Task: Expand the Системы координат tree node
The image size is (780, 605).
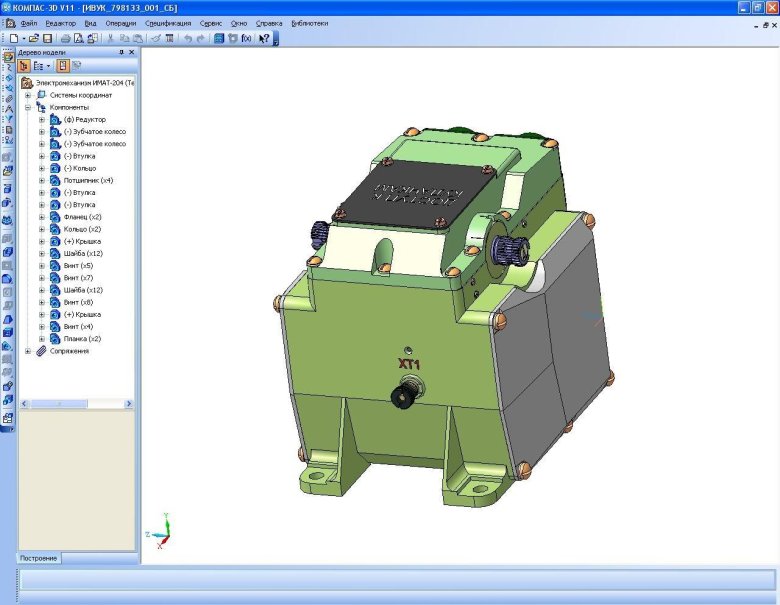Action: pyautogui.click(x=28, y=95)
